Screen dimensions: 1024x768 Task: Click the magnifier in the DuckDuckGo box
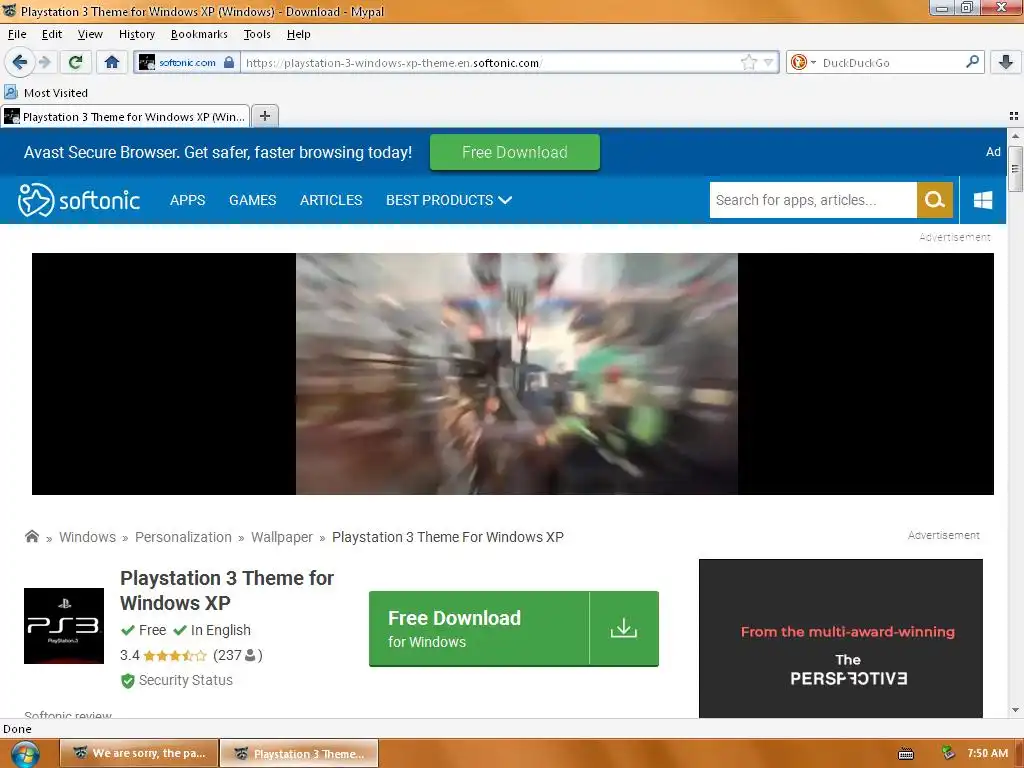[972, 62]
